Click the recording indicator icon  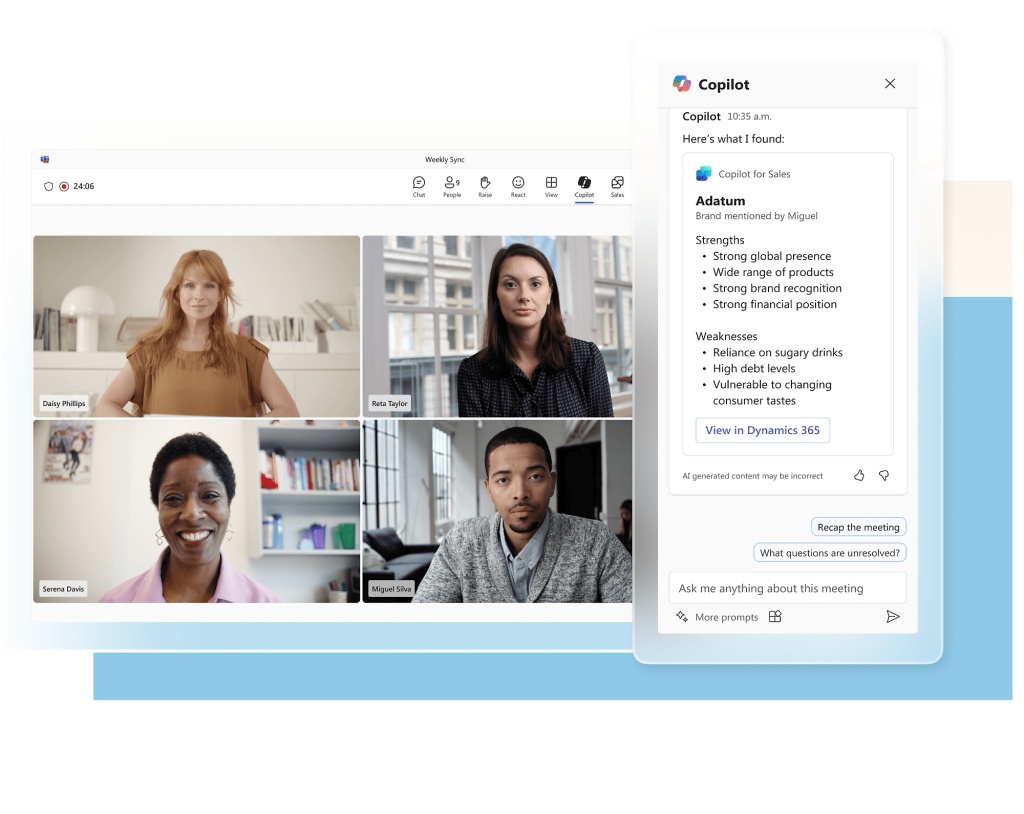(64, 186)
